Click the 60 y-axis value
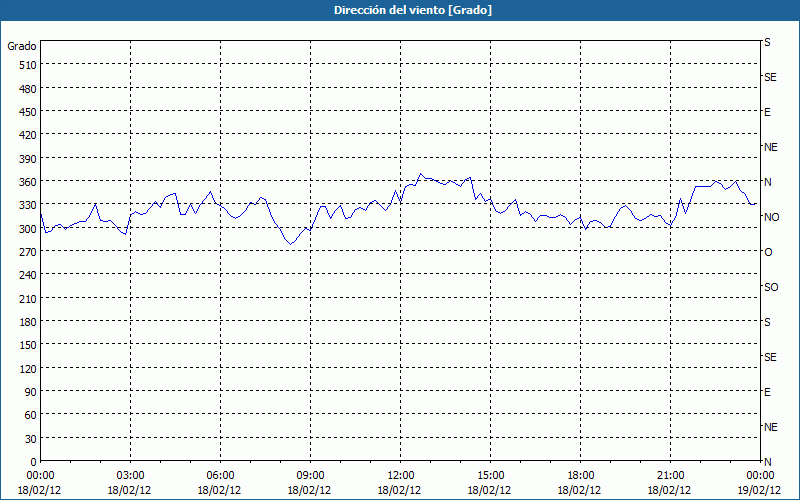Image resolution: width=800 pixels, height=500 pixels. tap(31, 415)
